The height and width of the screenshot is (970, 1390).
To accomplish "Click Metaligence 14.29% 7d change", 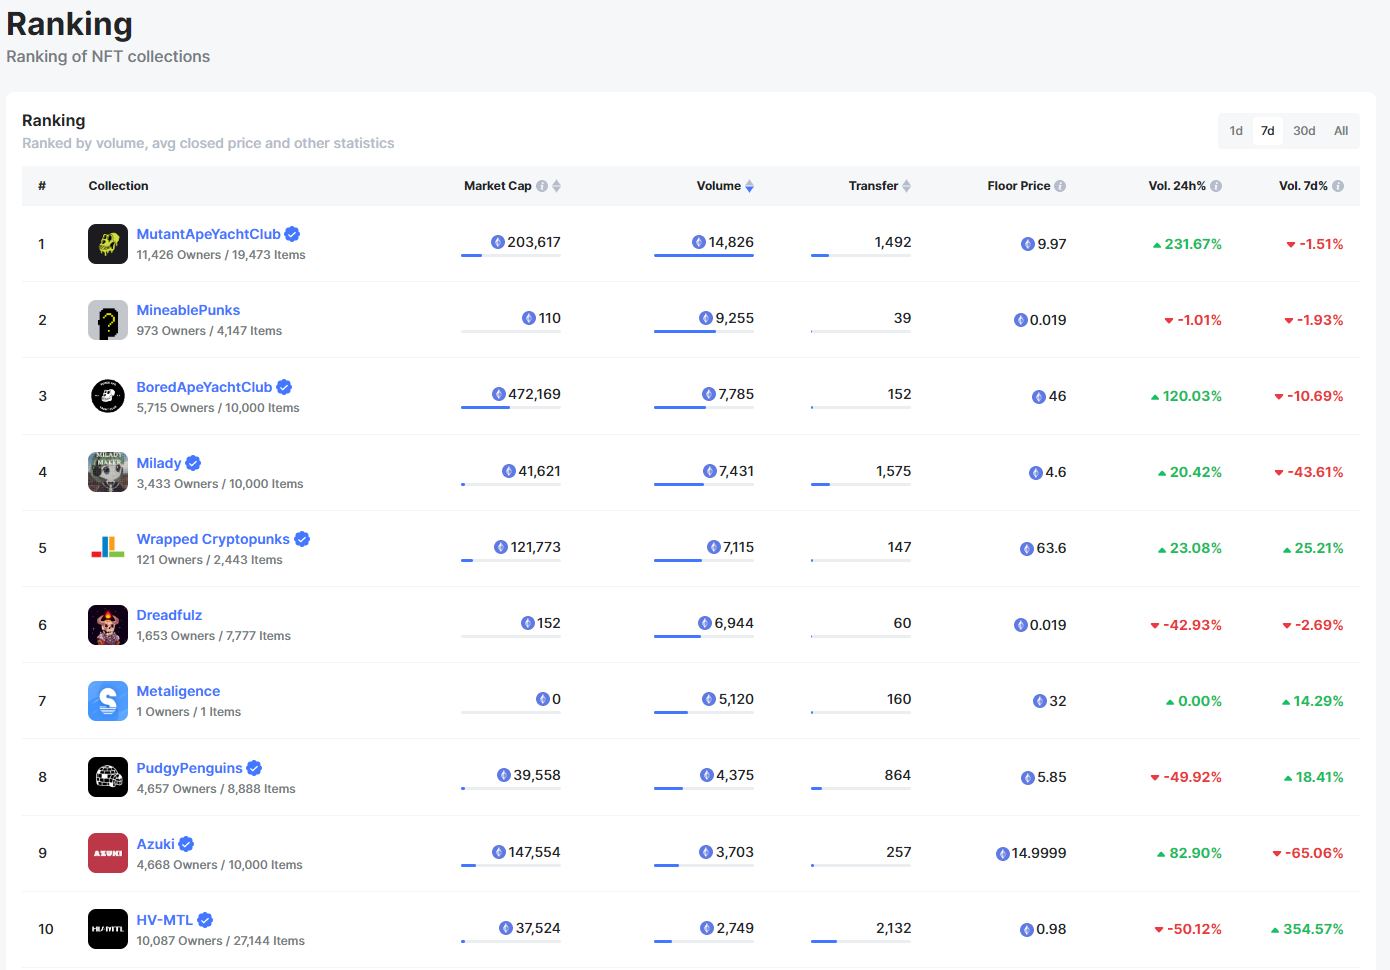I will pyautogui.click(x=1313, y=701).
